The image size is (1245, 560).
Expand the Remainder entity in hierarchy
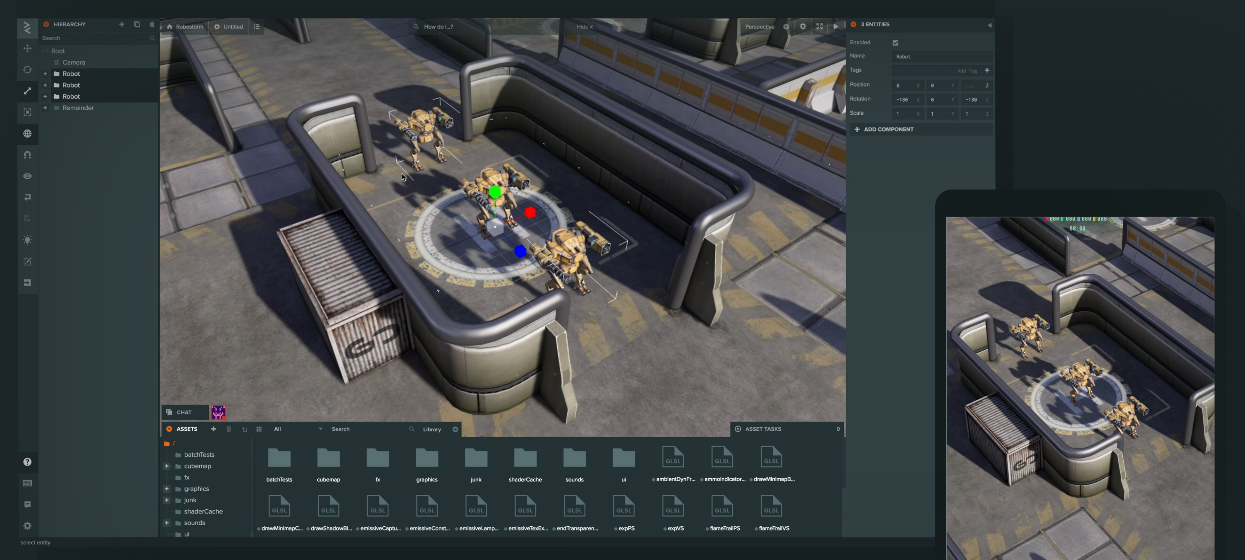coord(45,107)
